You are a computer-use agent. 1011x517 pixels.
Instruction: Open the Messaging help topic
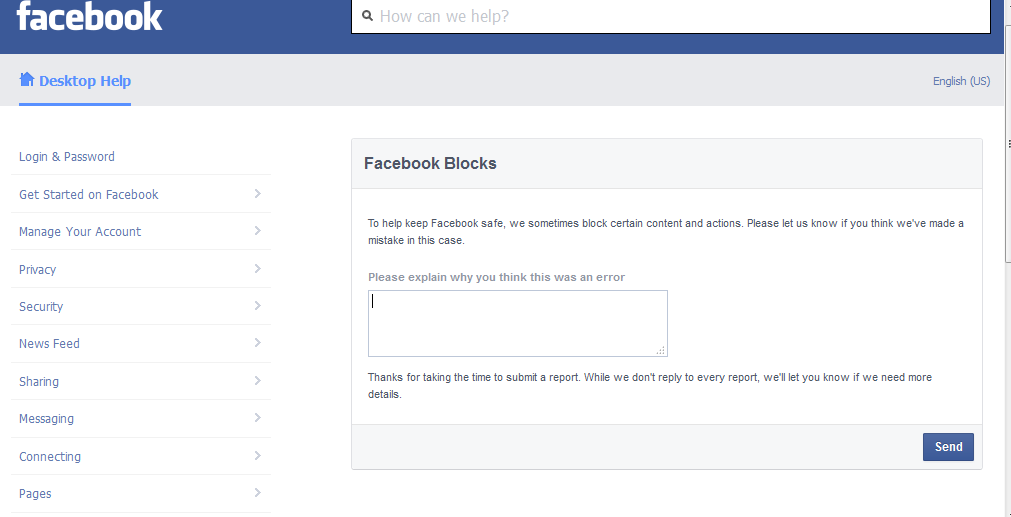pyautogui.click(x=46, y=419)
